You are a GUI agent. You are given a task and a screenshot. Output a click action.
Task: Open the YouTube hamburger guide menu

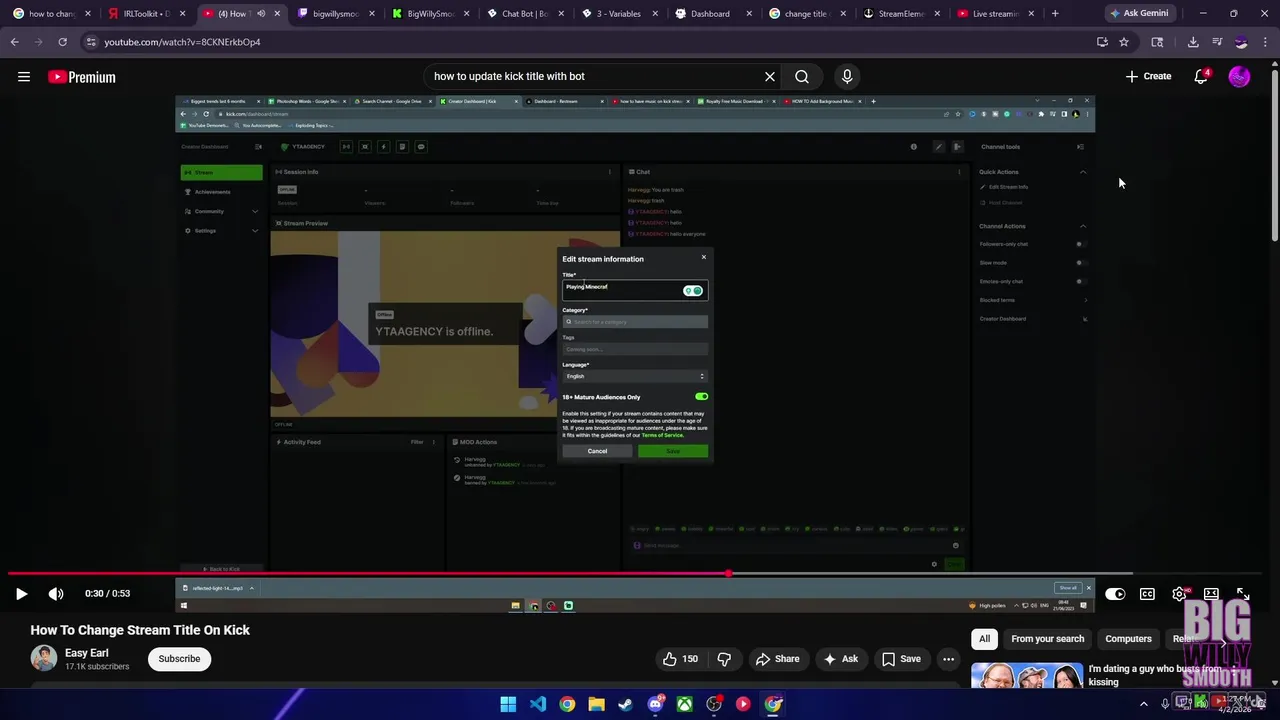[24, 77]
